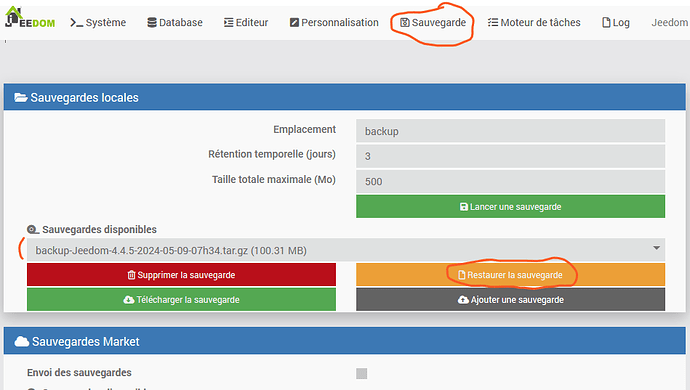Image resolution: width=690 pixels, height=390 pixels.
Task: Open Moteur de tâches menu
Action: [534, 22]
